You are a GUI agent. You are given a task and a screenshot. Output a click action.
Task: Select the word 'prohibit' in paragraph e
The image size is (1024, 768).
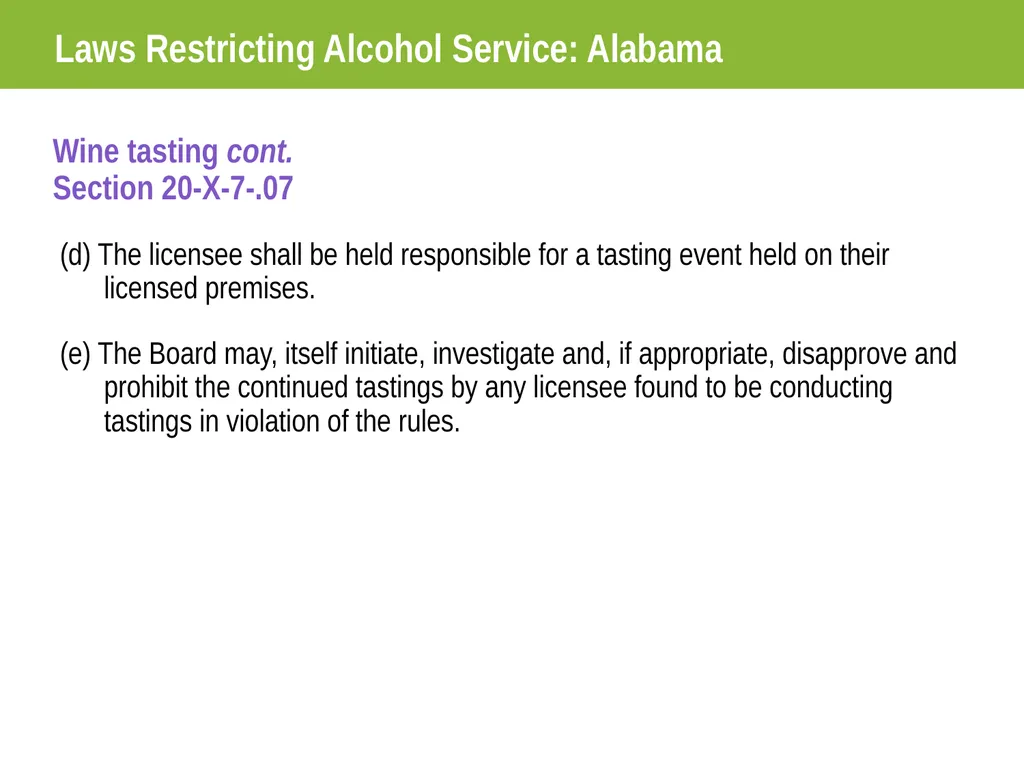146,387
